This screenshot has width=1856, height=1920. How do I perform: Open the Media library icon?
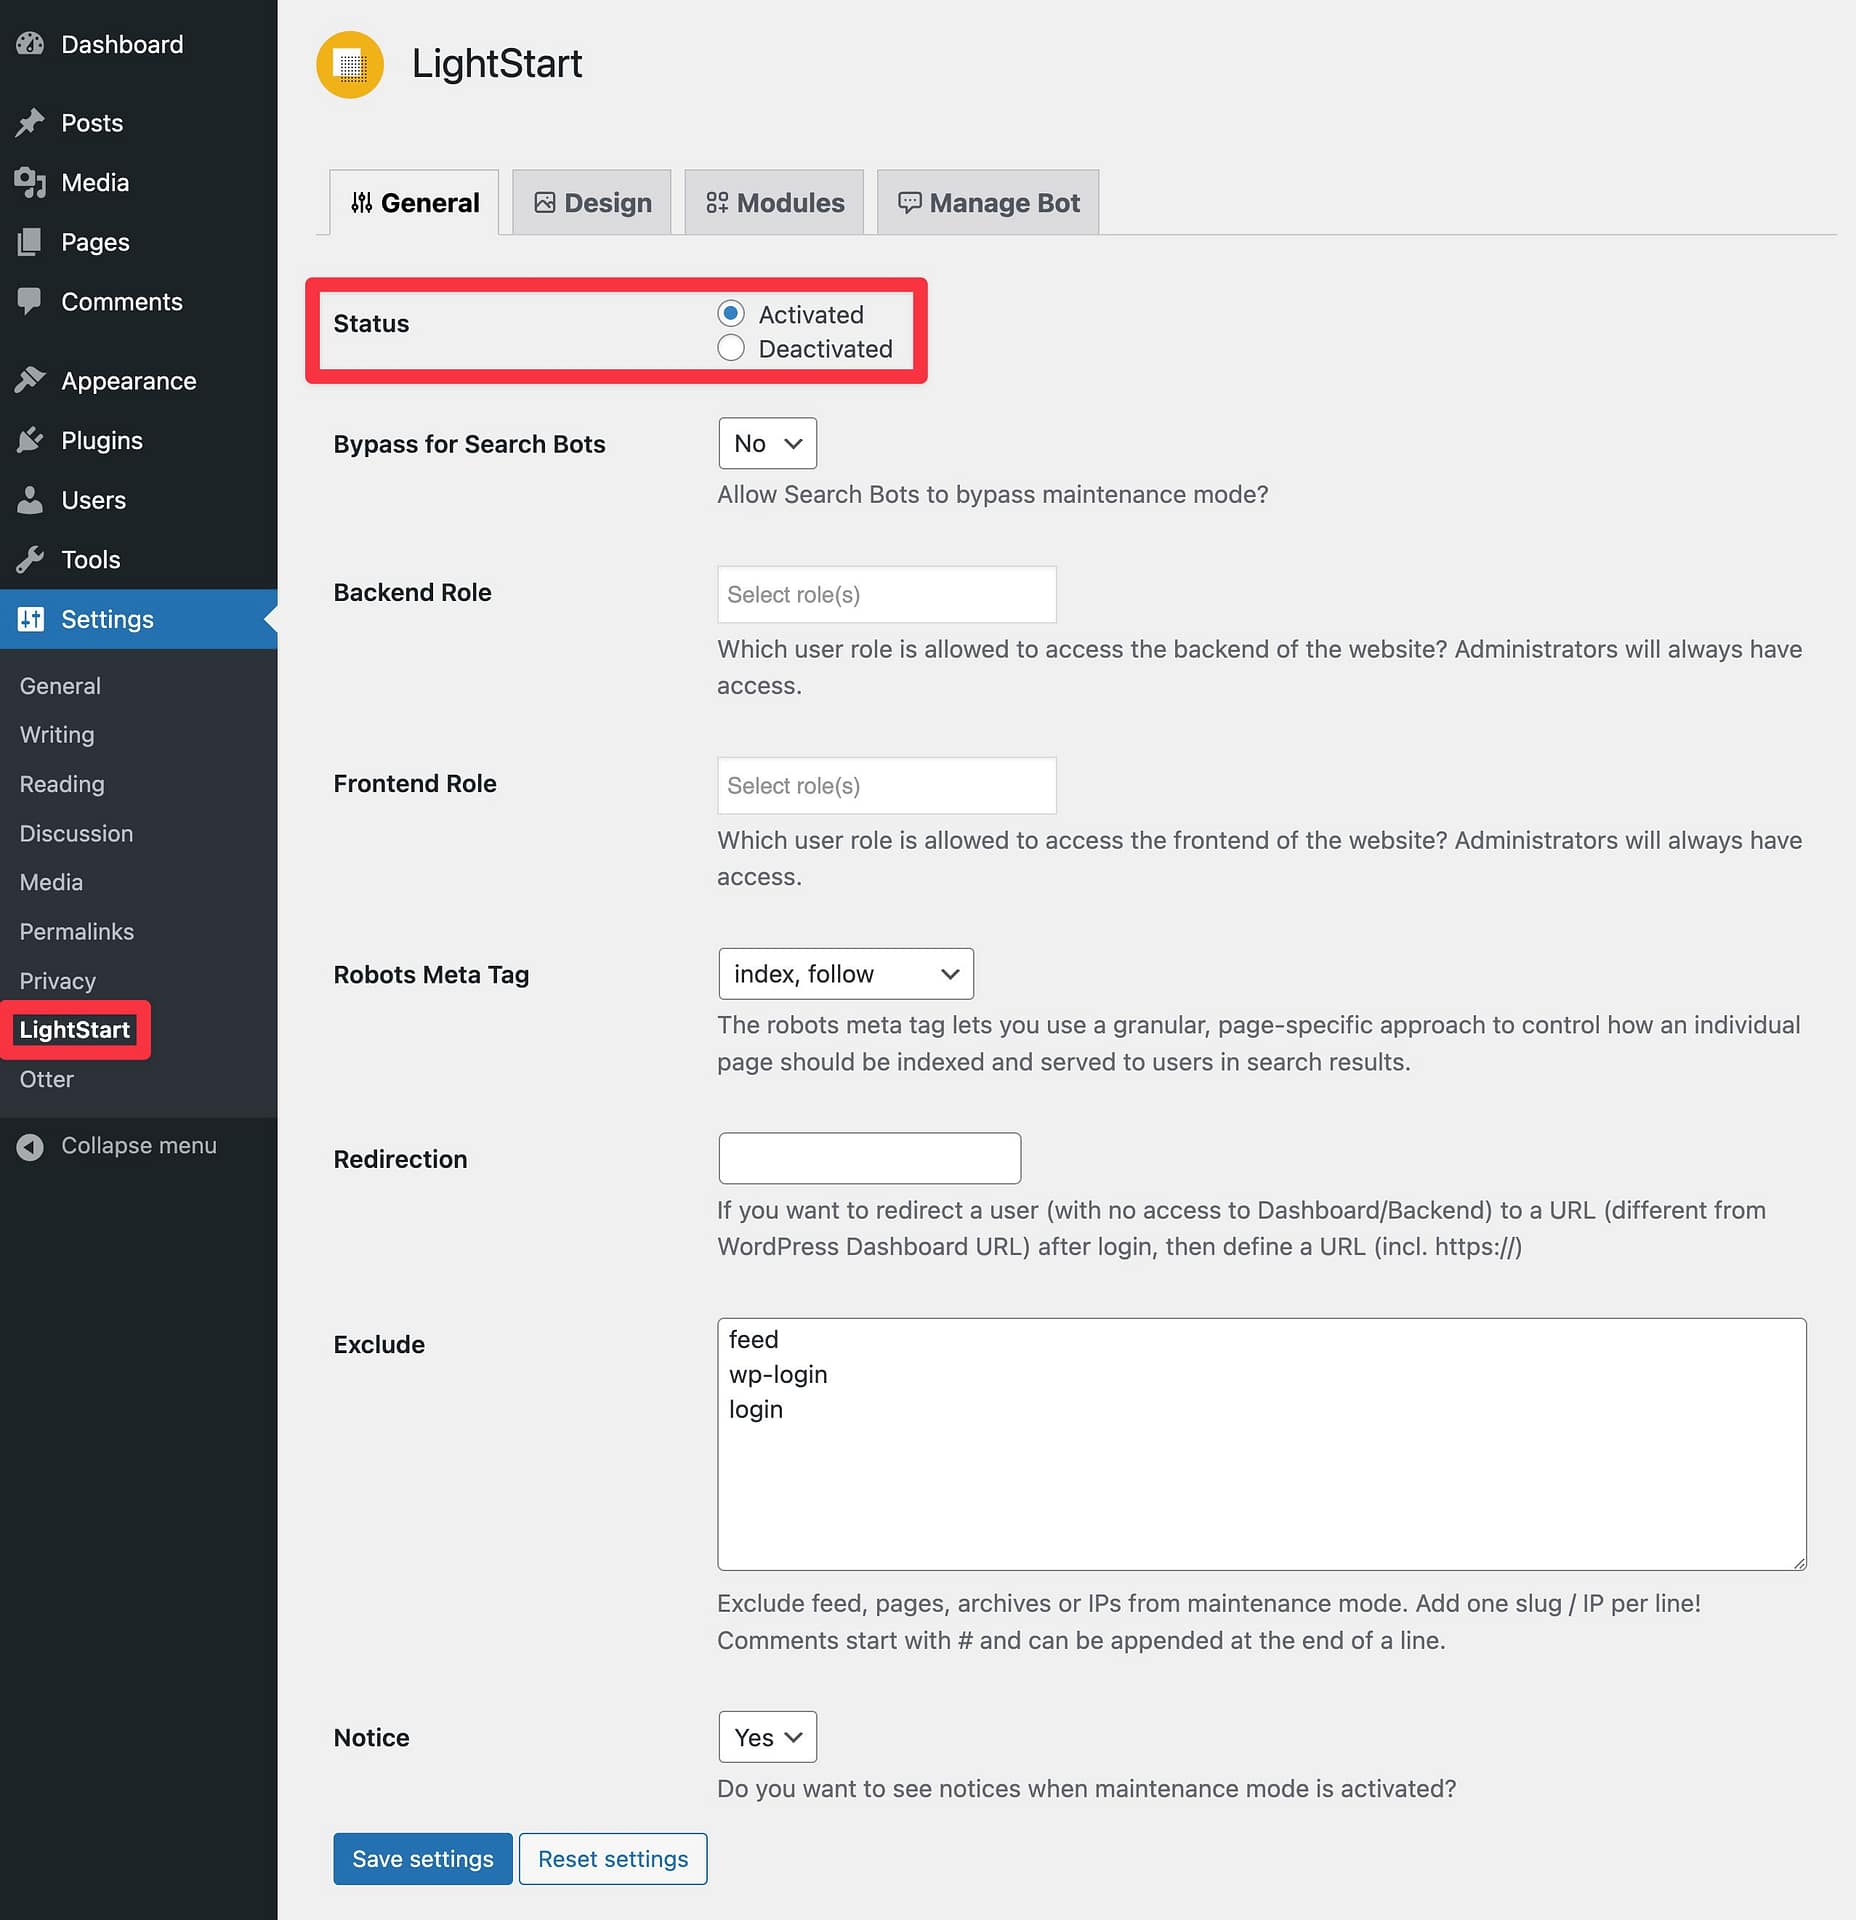tap(31, 182)
